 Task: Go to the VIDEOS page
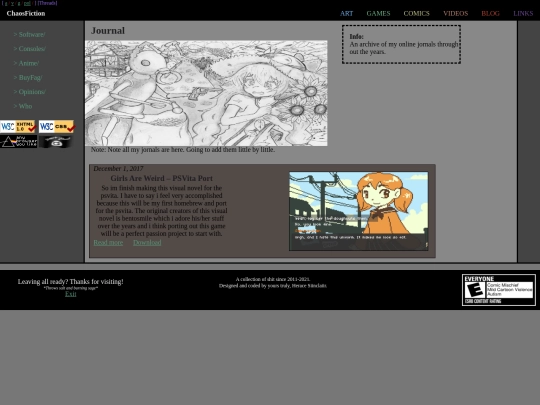455,13
